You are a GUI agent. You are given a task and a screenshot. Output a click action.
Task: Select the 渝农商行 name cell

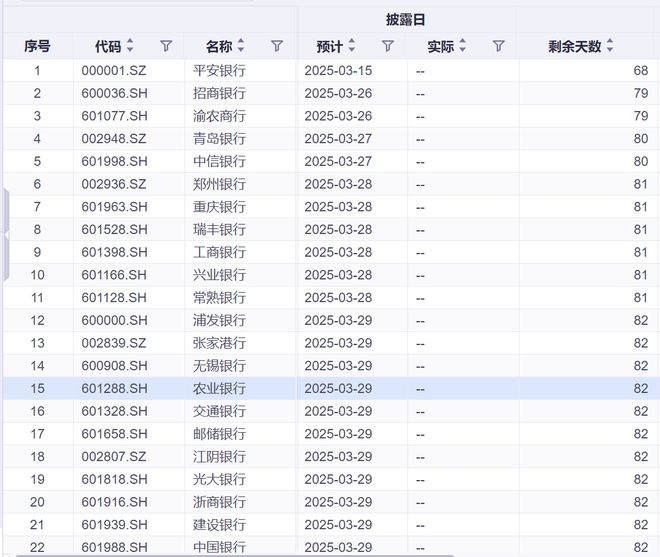(x=219, y=116)
